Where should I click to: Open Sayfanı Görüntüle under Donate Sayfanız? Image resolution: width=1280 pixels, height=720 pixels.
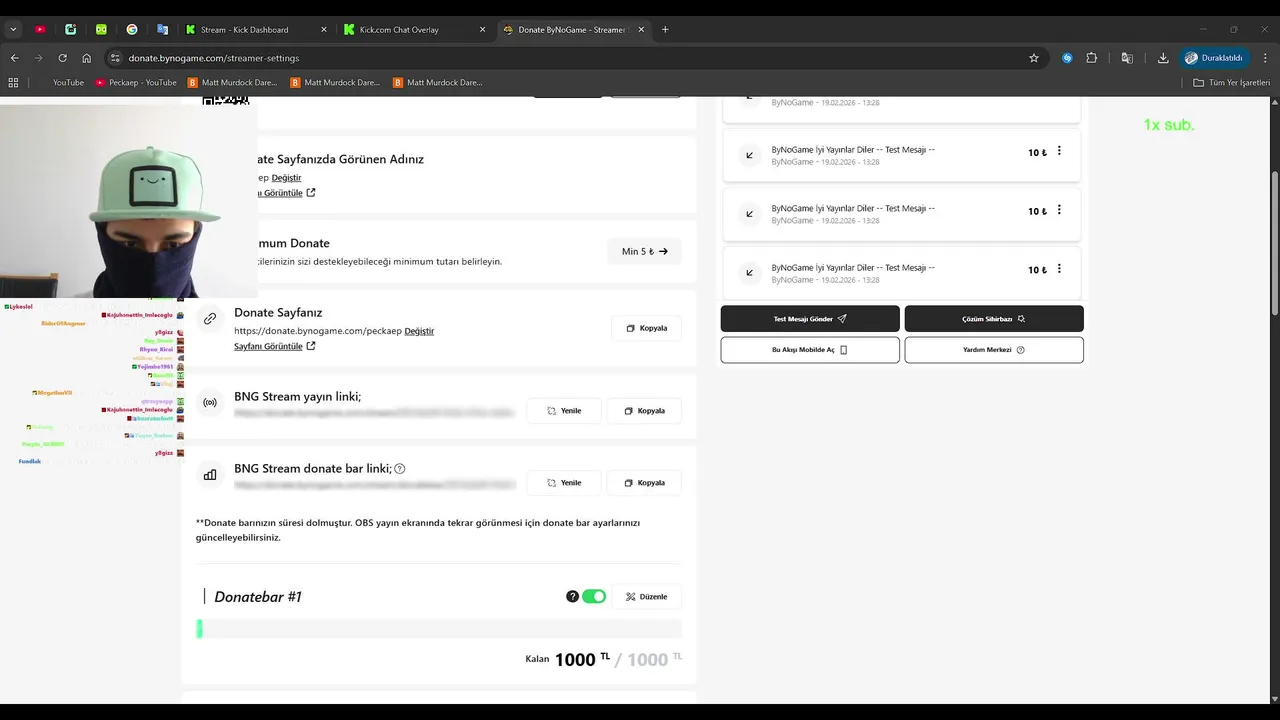click(274, 346)
